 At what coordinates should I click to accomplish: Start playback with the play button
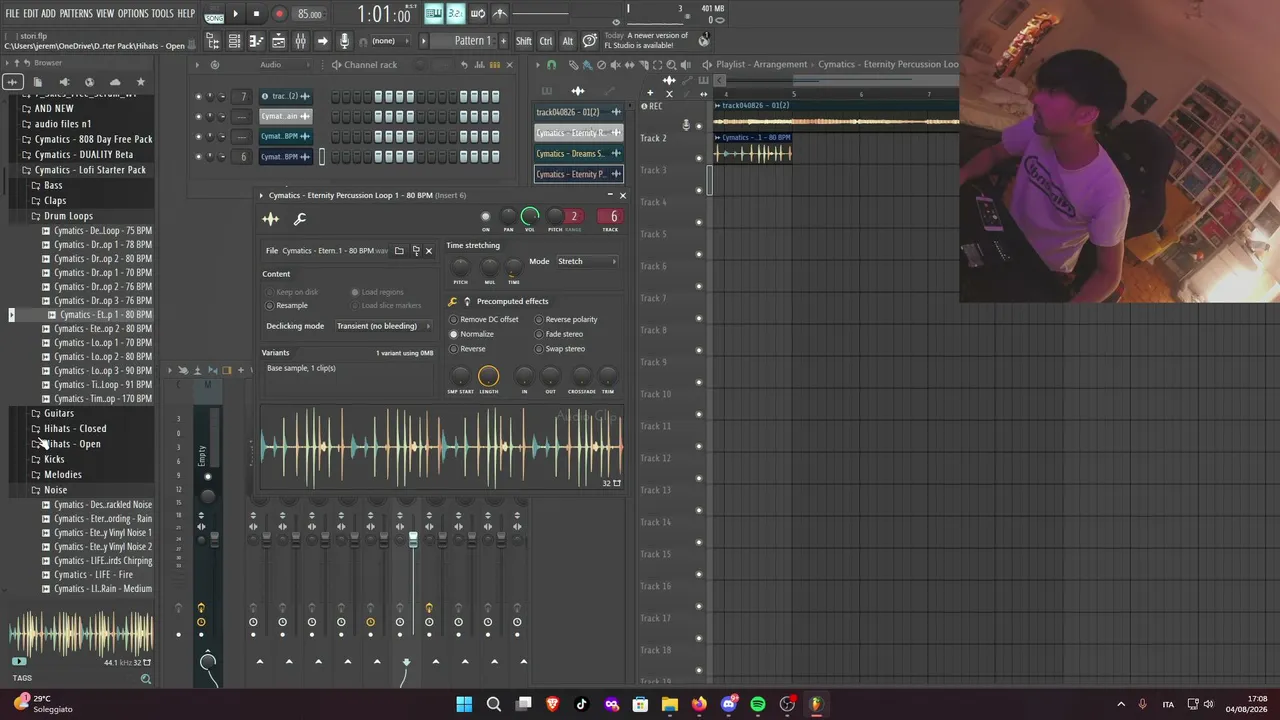(x=235, y=14)
